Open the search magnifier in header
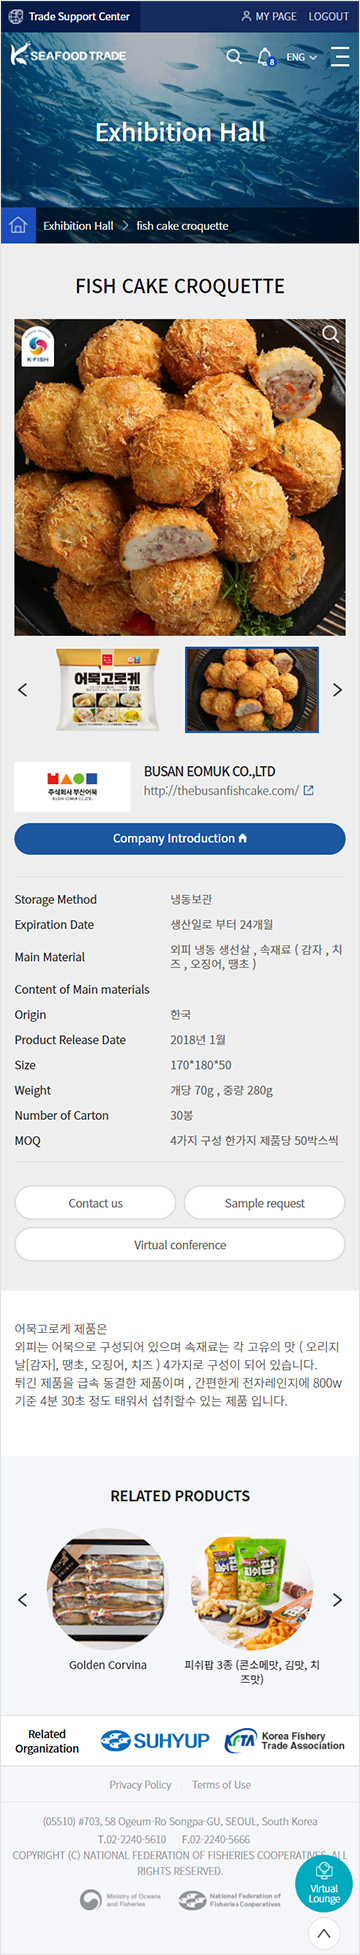The image size is (360, 1955). [x=234, y=56]
